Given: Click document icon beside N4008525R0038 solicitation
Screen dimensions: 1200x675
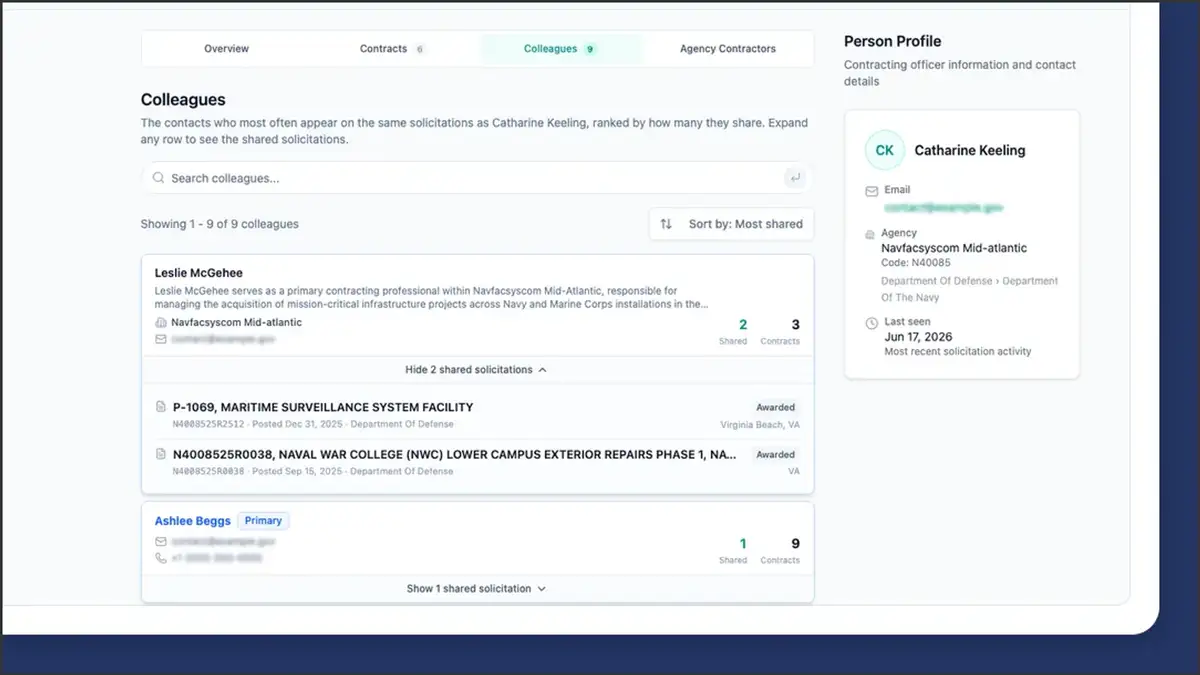Looking at the screenshot, I should coord(160,454).
